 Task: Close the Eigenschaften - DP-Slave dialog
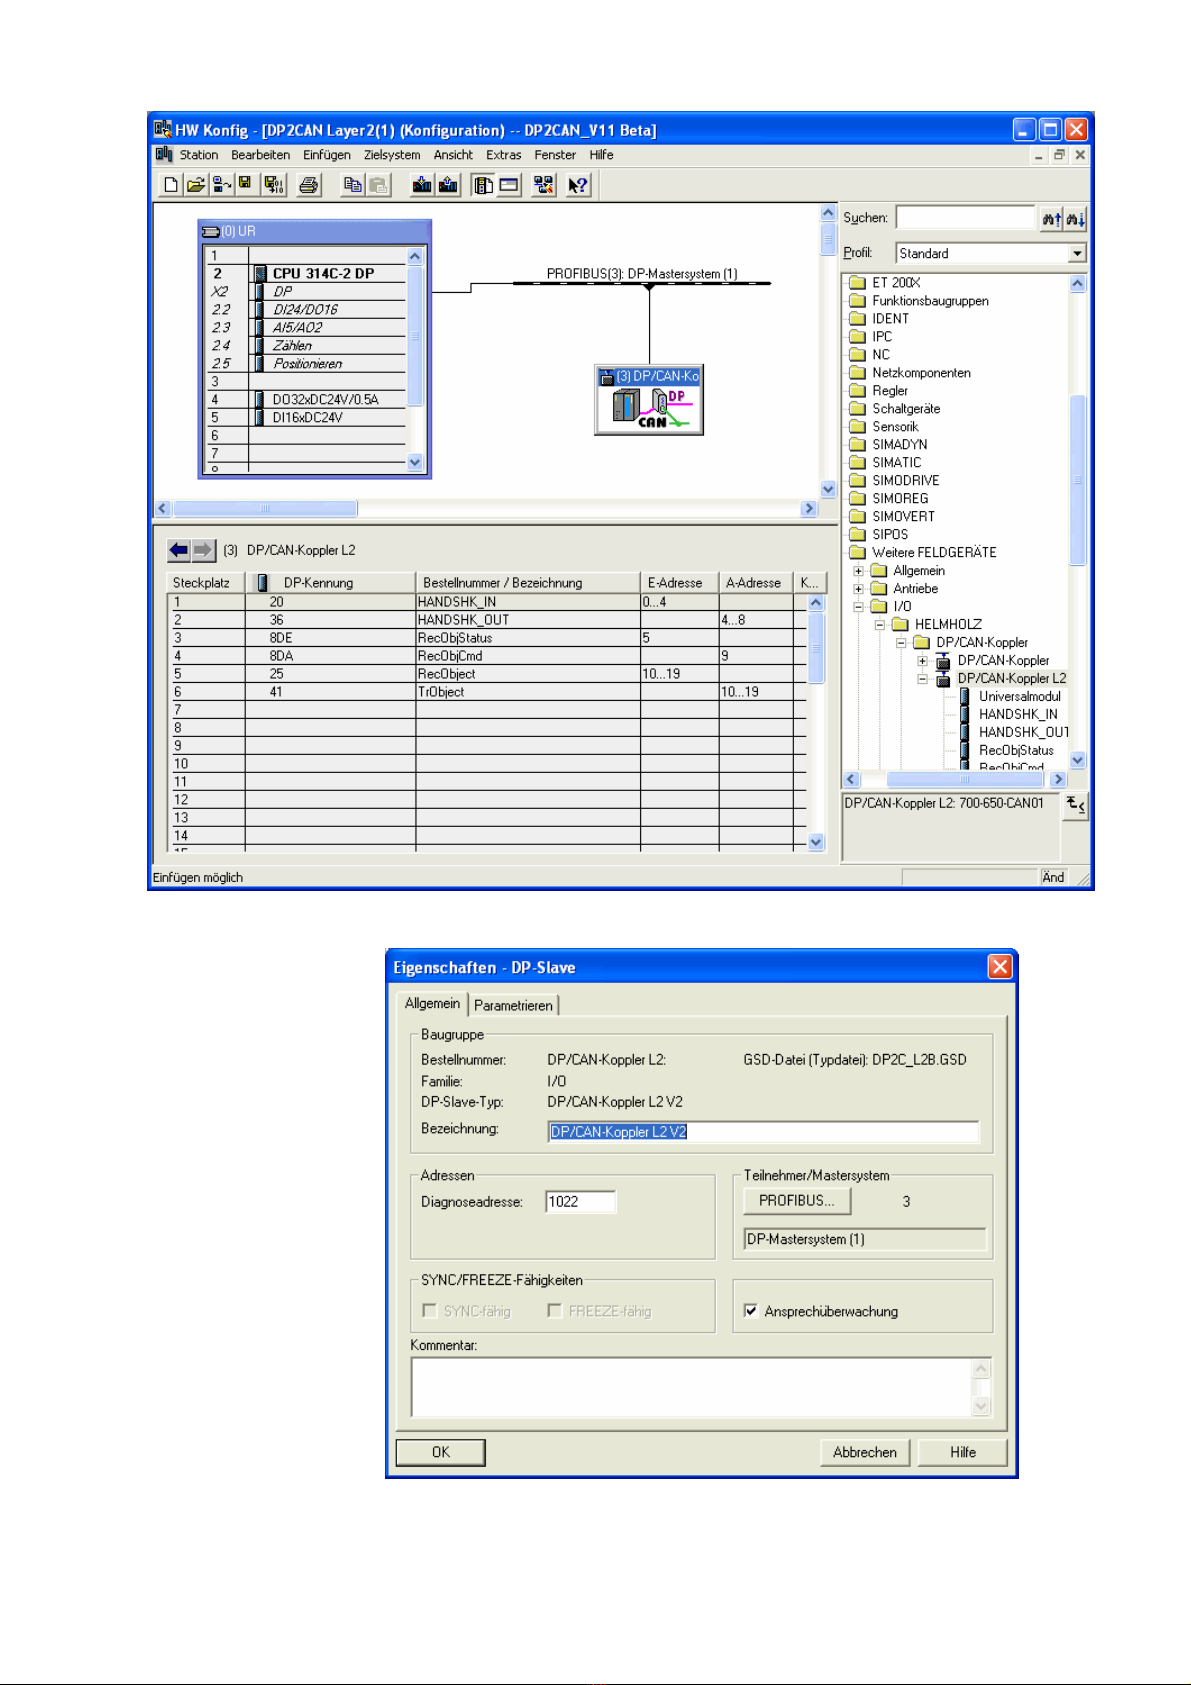[x=1000, y=967]
